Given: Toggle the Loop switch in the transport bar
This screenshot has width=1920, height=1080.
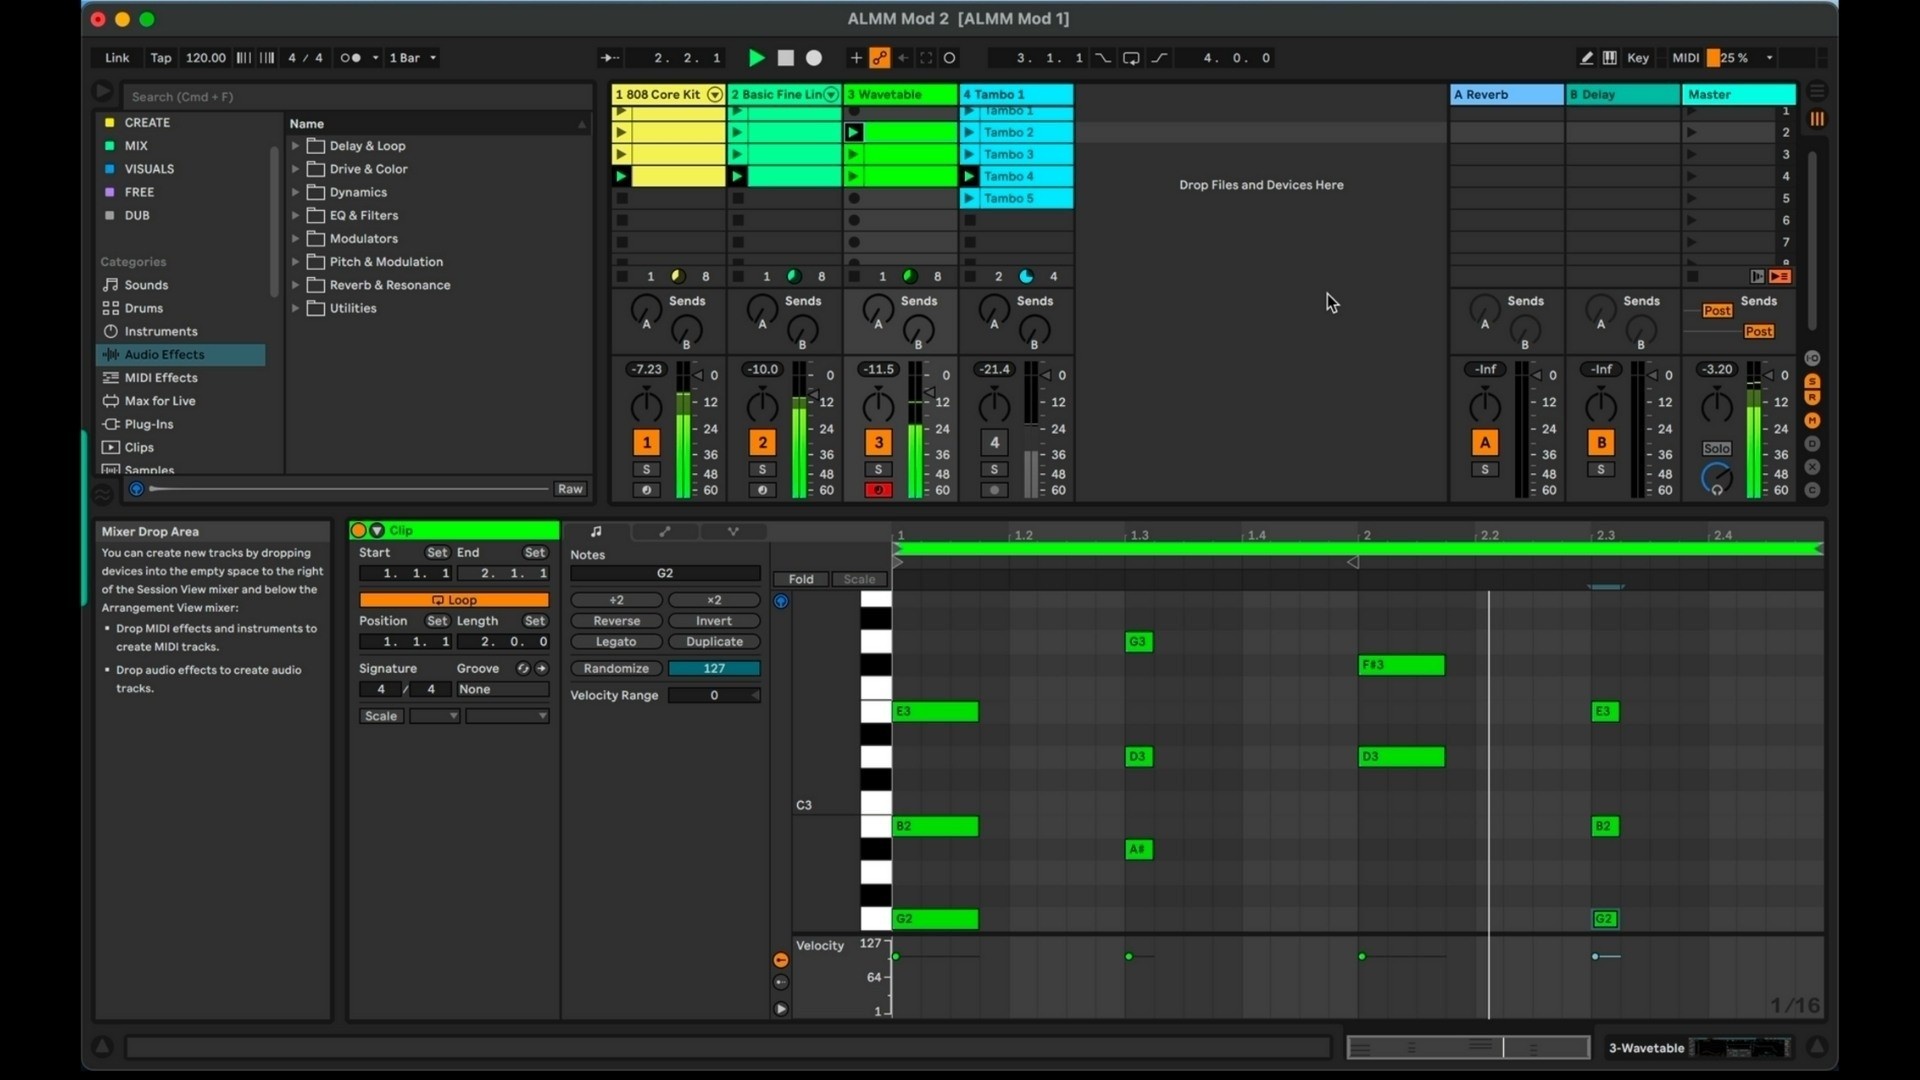Looking at the screenshot, I should (1131, 58).
